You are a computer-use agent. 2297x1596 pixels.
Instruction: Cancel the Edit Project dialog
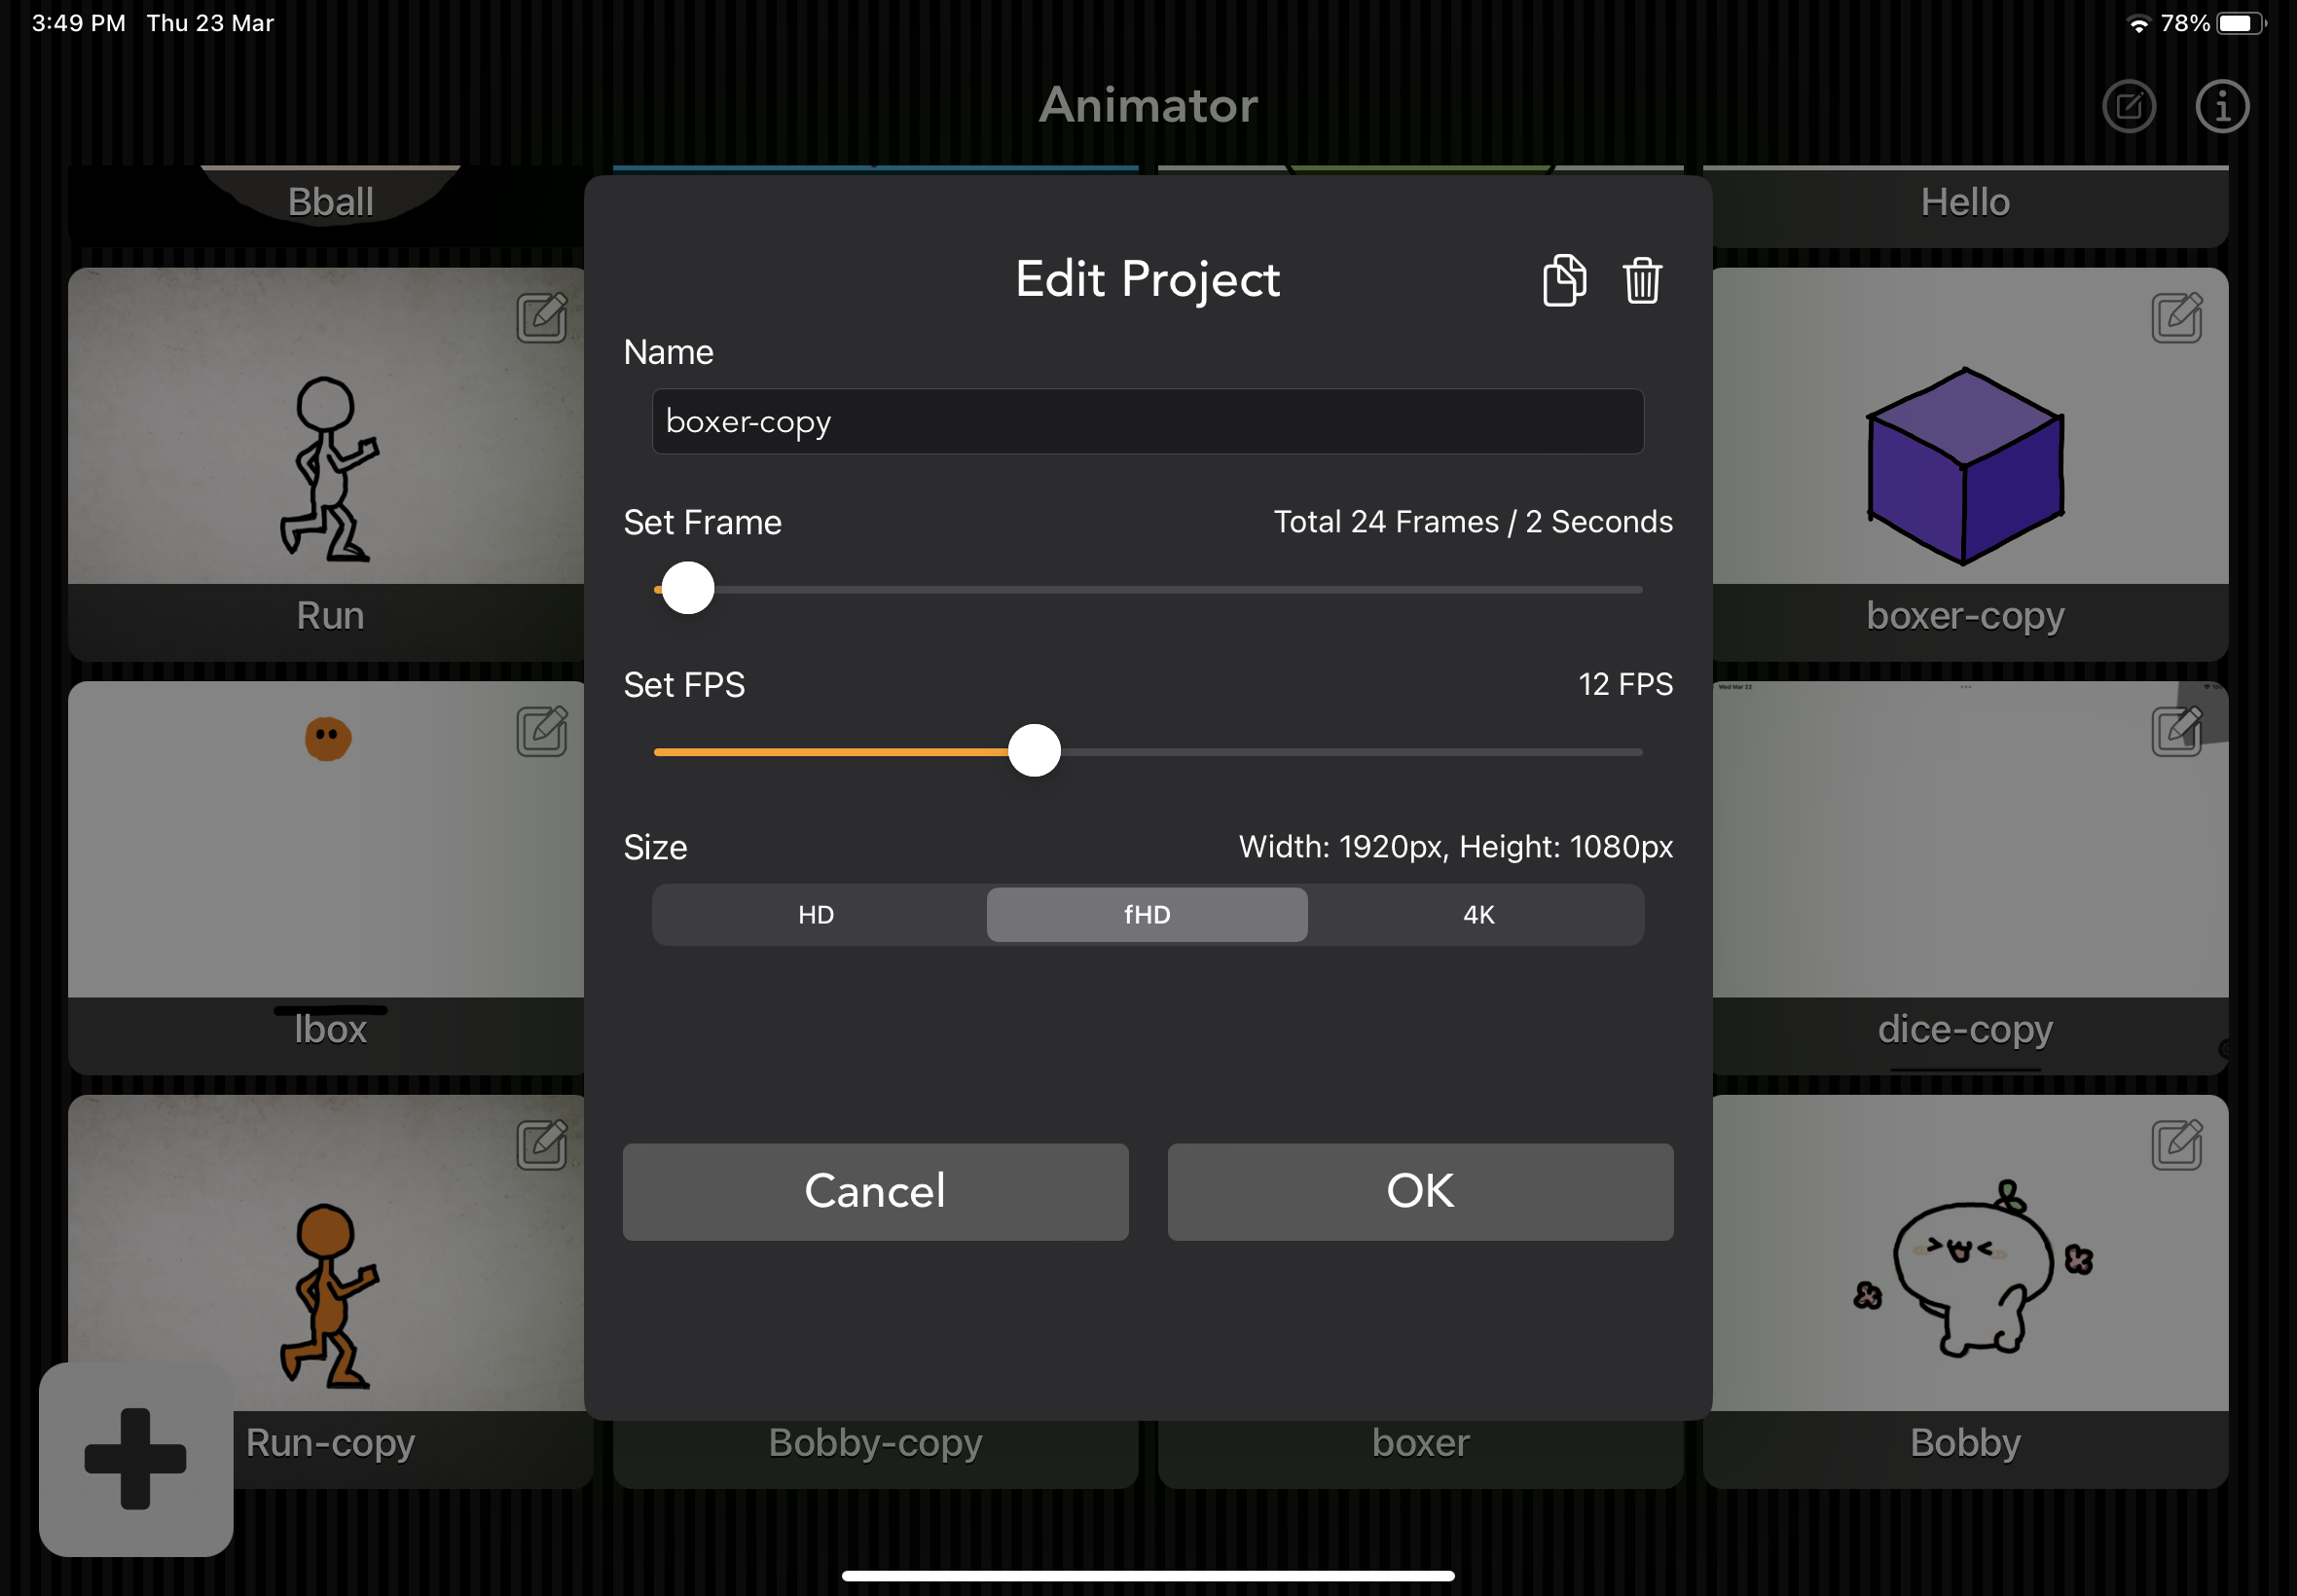click(875, 1192)
